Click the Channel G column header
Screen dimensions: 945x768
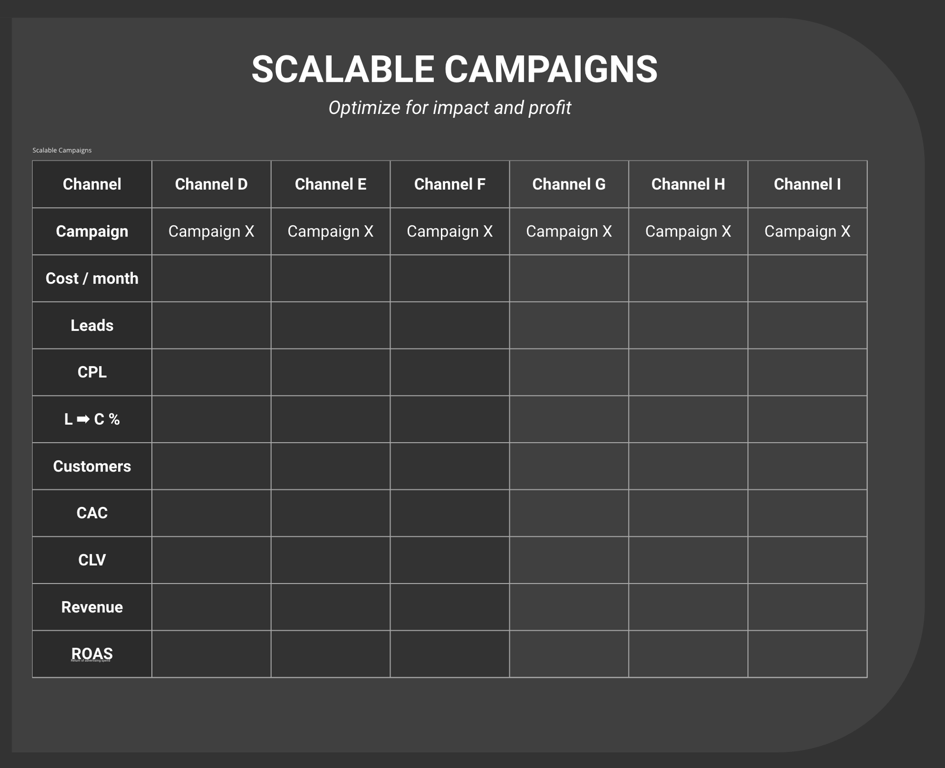568,184
